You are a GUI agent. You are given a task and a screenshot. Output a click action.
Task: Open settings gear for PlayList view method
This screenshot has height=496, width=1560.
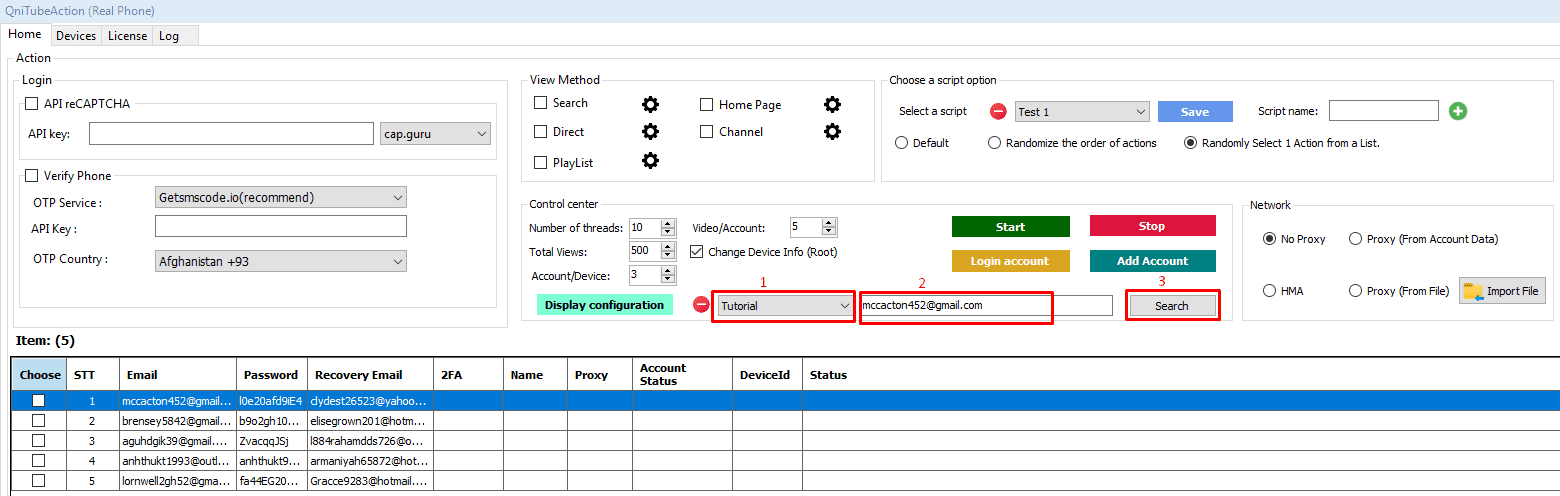[x=650, y=161]
